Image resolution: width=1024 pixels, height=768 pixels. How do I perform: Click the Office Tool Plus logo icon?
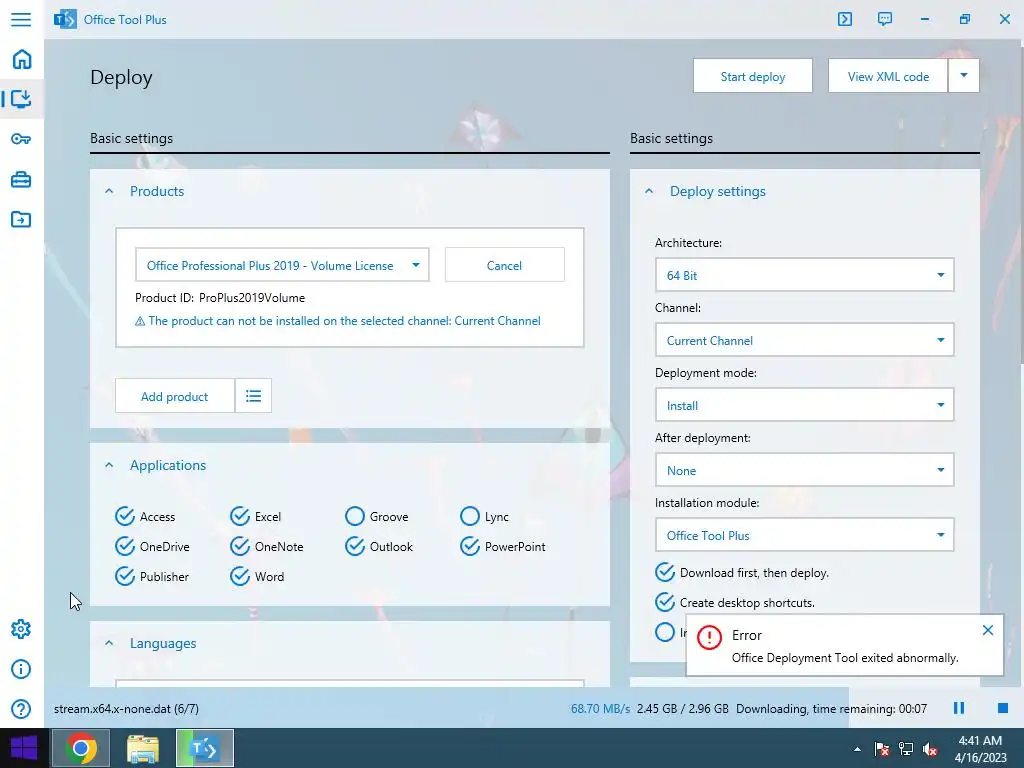pyautogui.click(x=65, y=19)
